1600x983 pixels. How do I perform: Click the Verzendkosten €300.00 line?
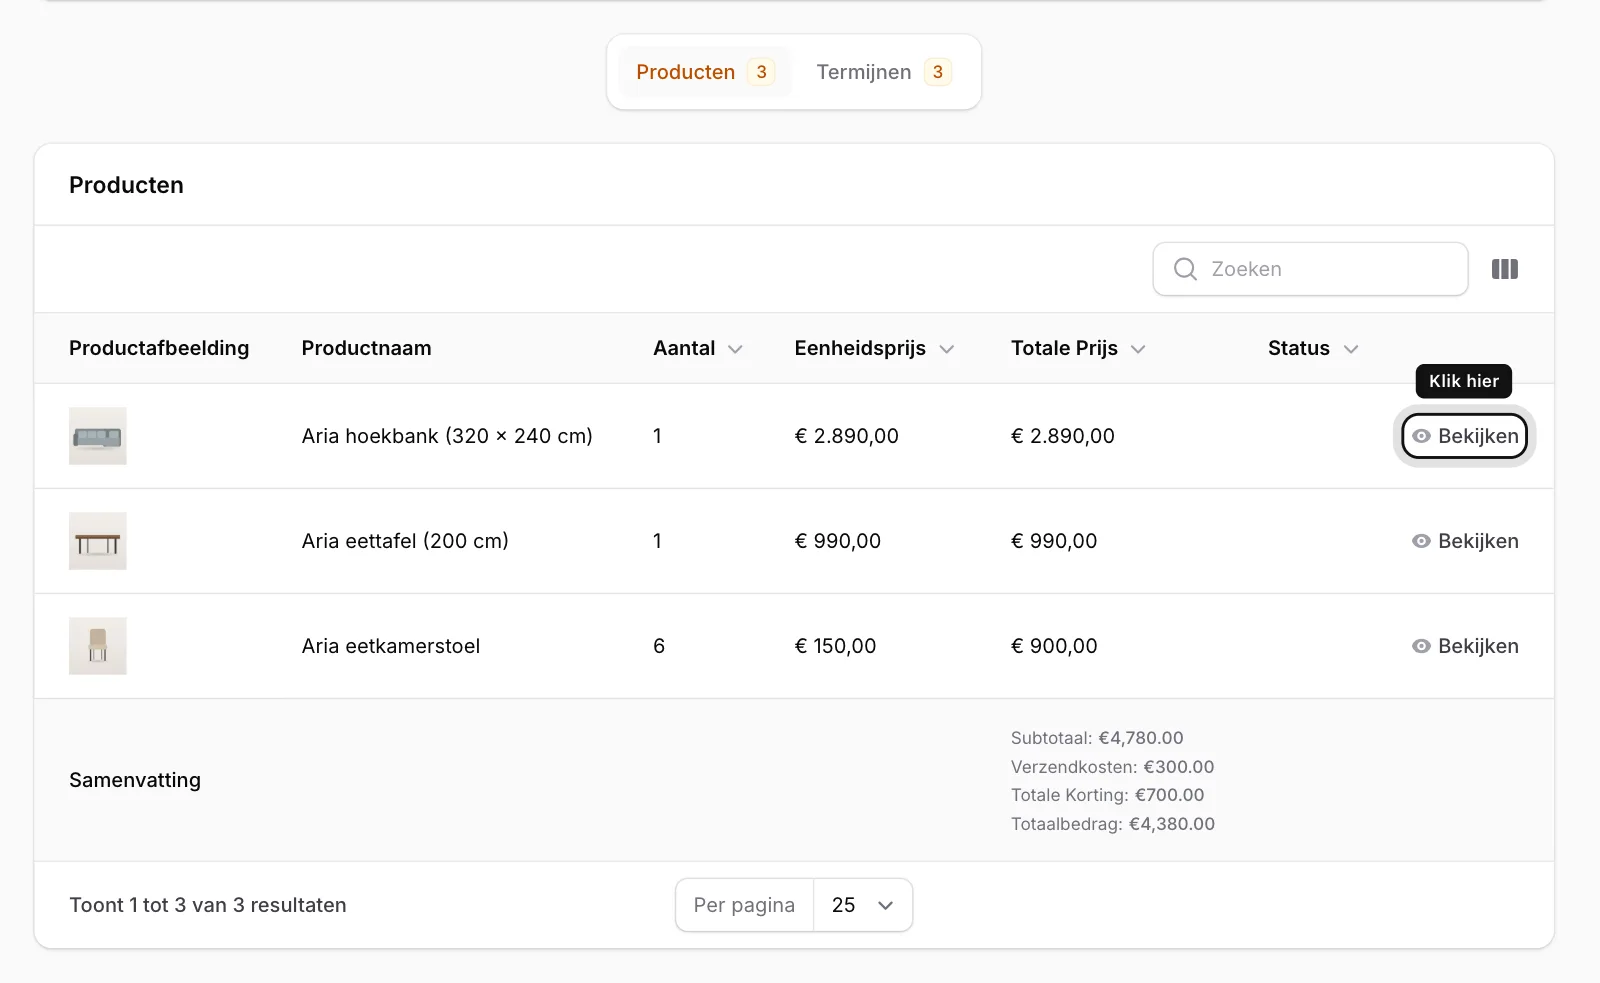point(1112,767)
